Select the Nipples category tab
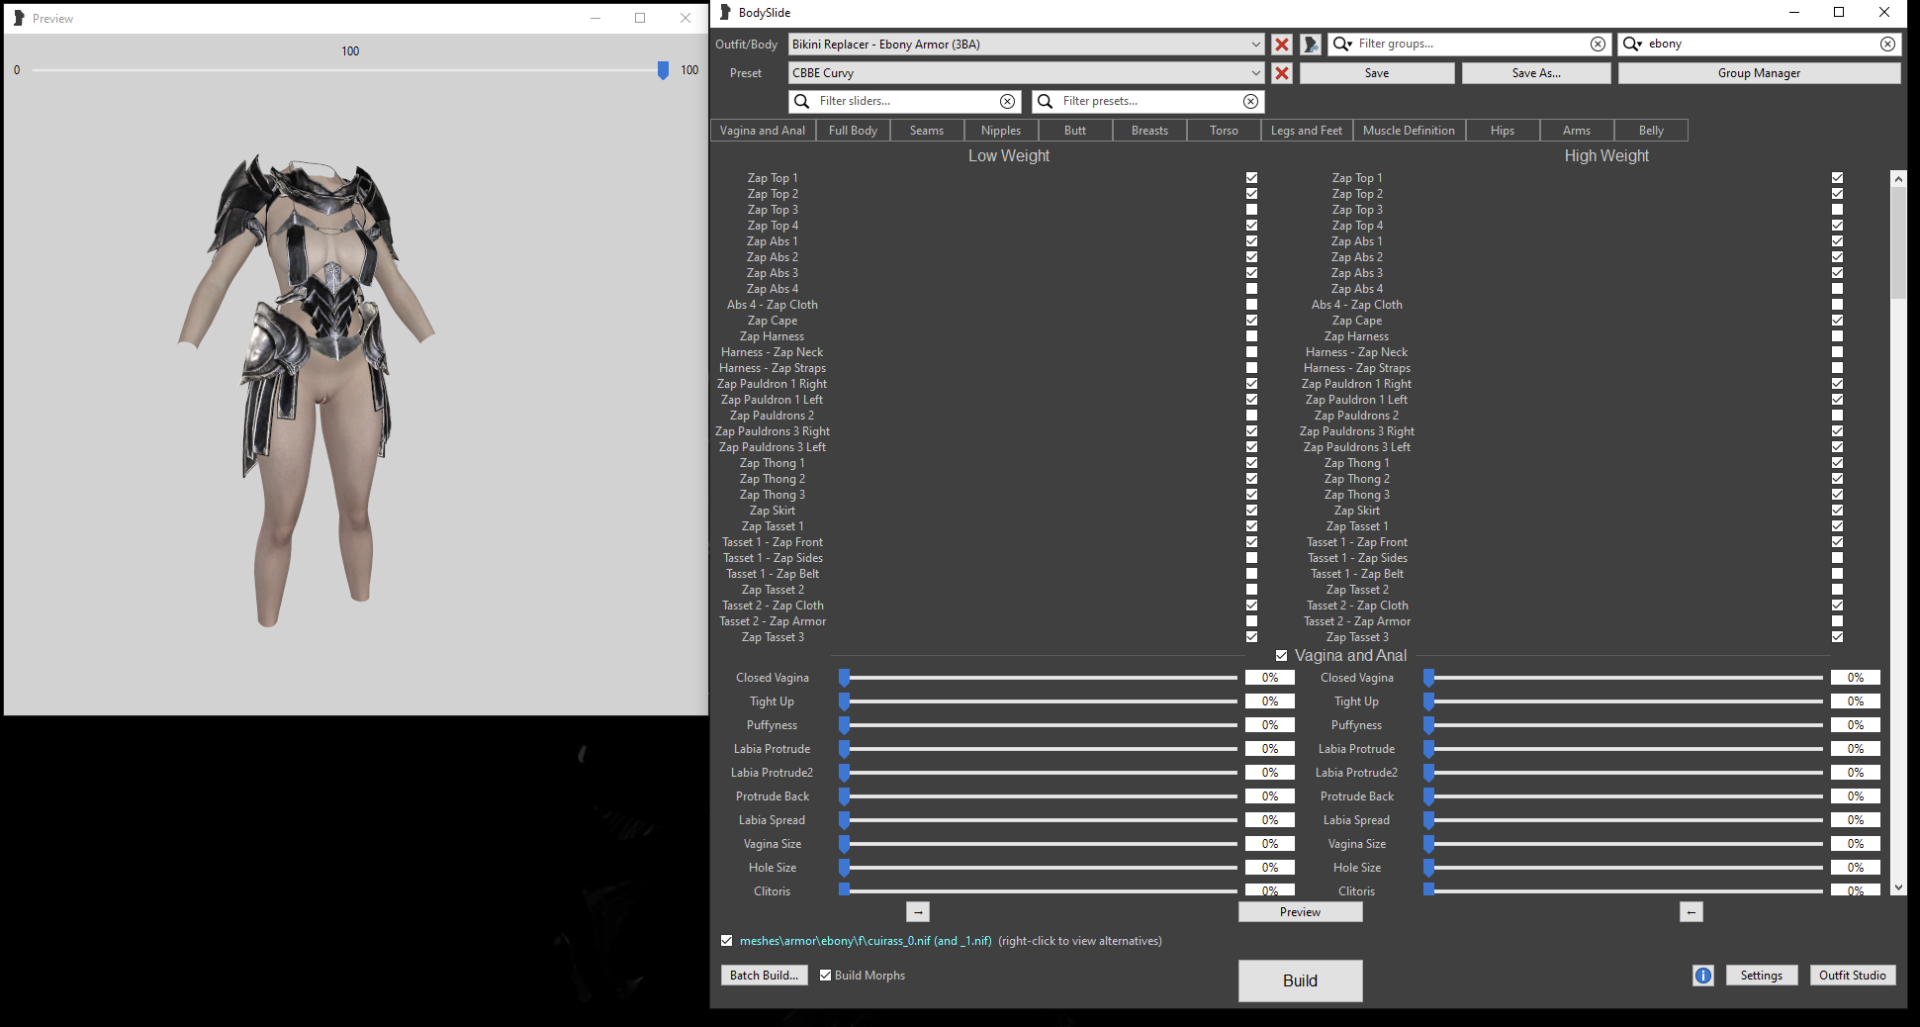 [1000, 131]
